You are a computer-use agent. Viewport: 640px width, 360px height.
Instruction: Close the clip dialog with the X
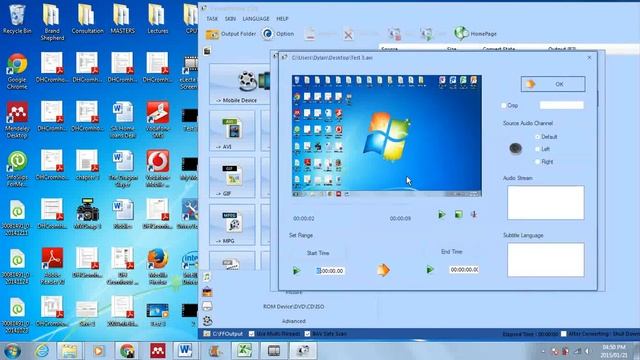pyautogui.click(x=589, y=58)
